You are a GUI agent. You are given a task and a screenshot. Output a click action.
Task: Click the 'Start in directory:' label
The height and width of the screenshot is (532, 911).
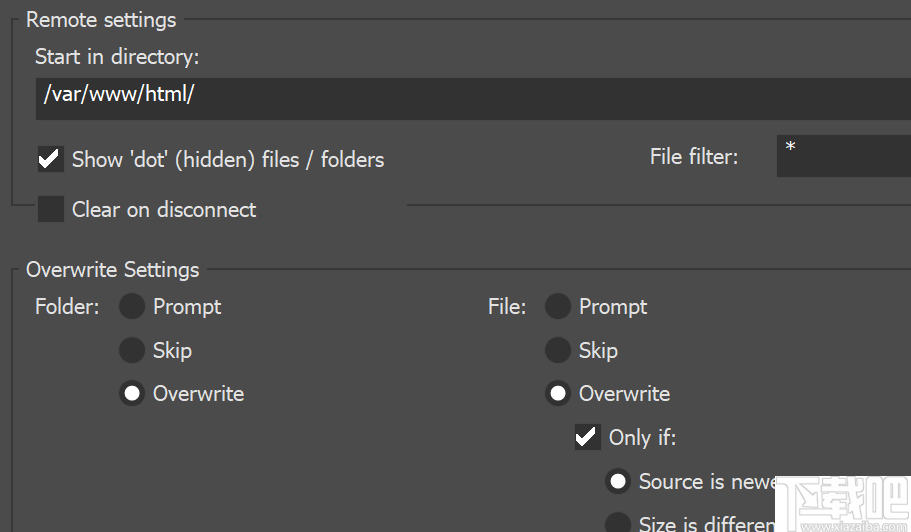pyautogui.click(x=117, y=57)
